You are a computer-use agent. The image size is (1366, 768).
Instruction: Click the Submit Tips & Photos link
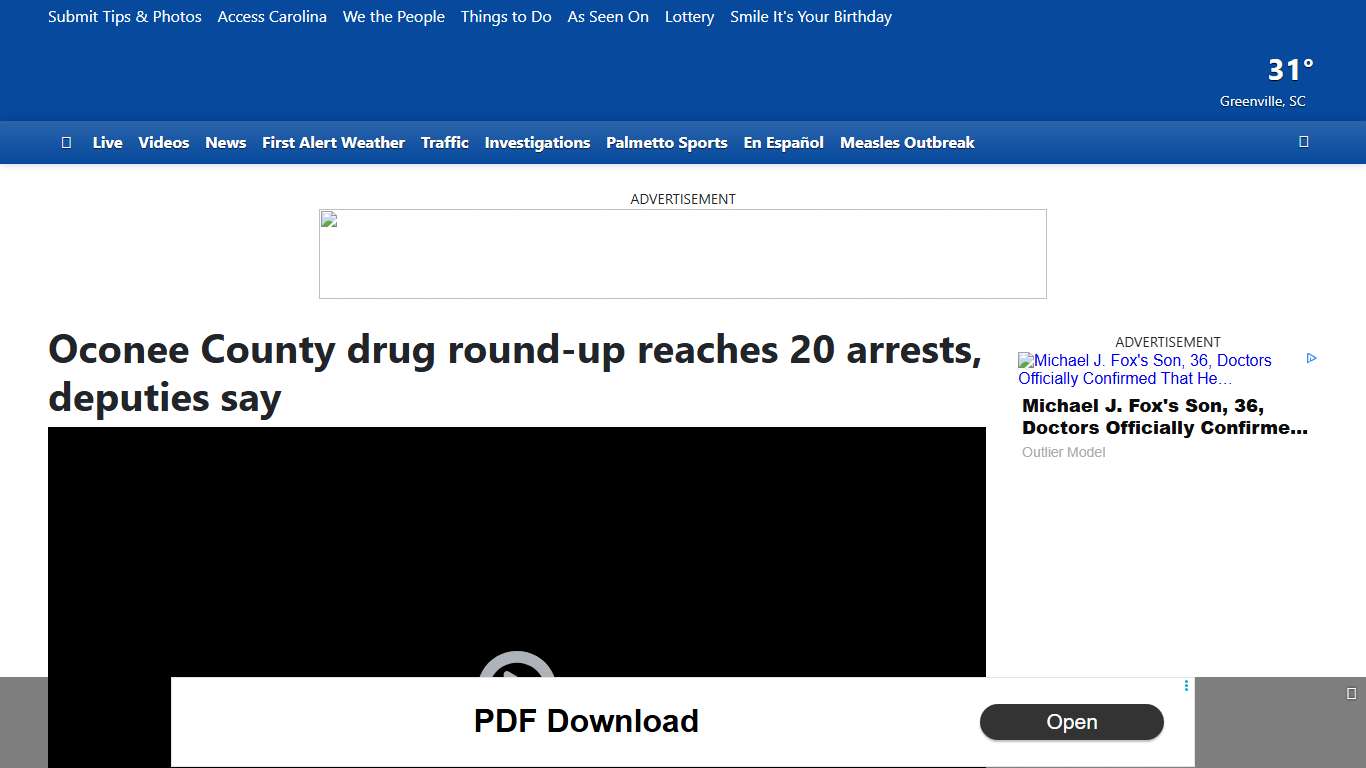(124, 16)
